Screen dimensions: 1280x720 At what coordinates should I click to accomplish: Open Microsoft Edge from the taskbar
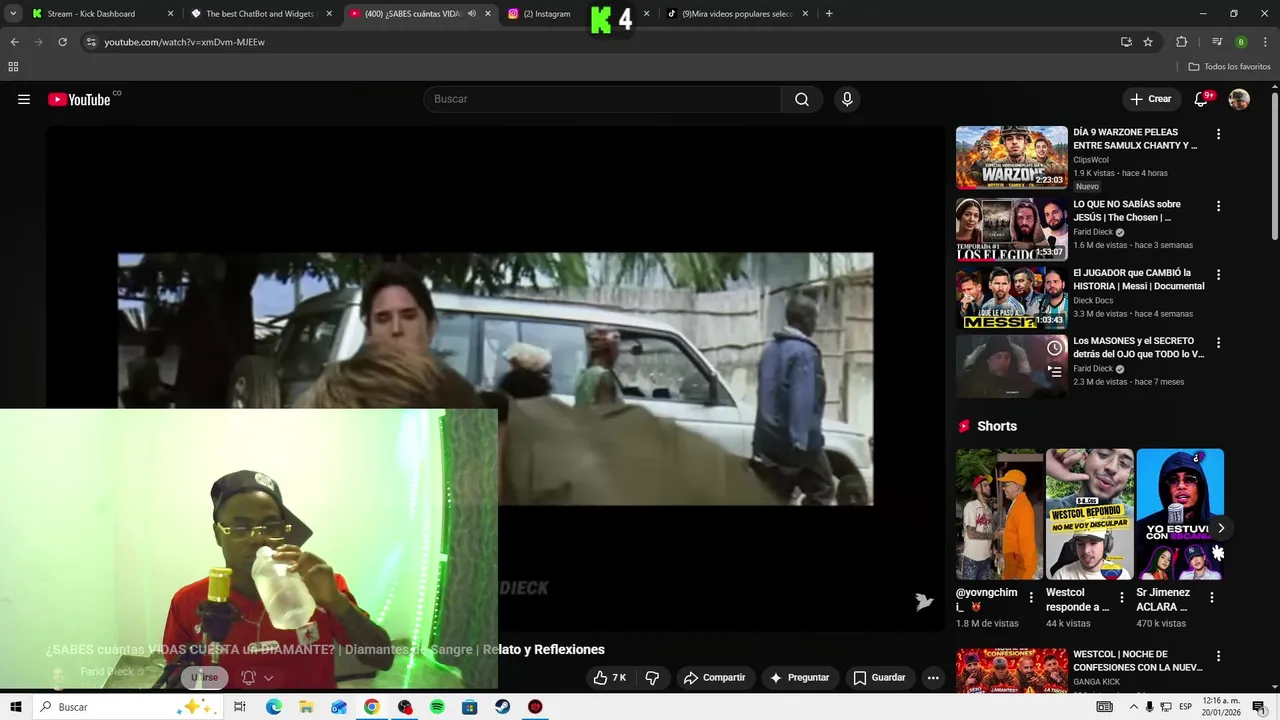[x=274, y=707]
